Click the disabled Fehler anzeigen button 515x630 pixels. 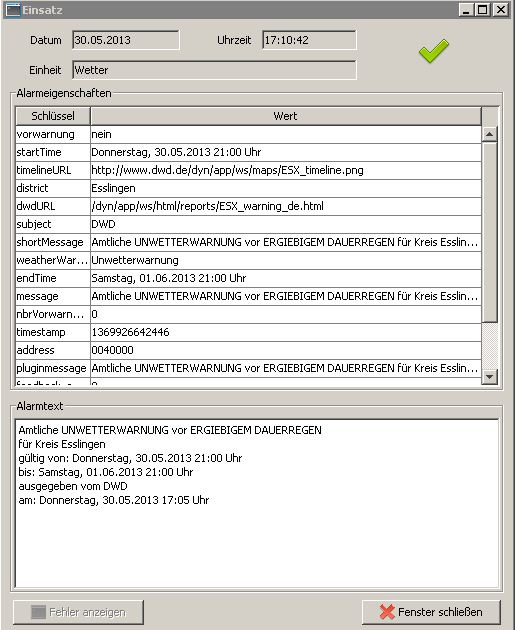coord(78,612)
